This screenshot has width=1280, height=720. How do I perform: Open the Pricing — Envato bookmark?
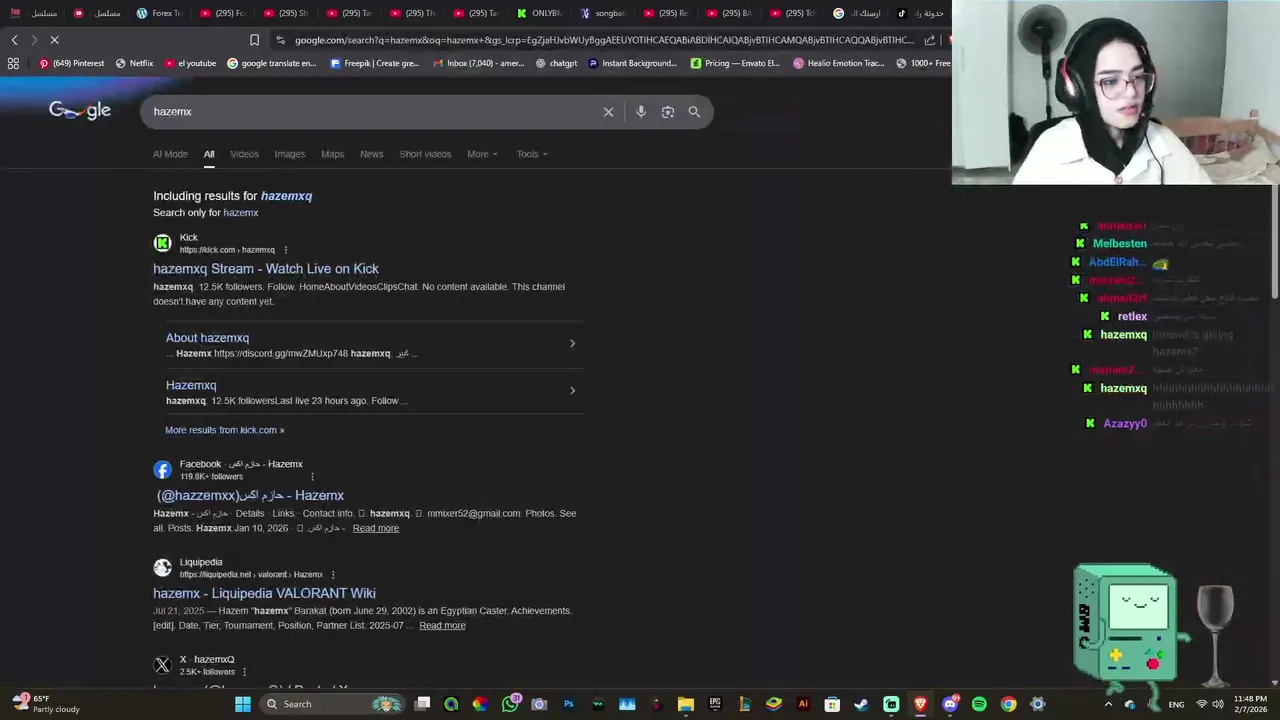tap(735, 63)
